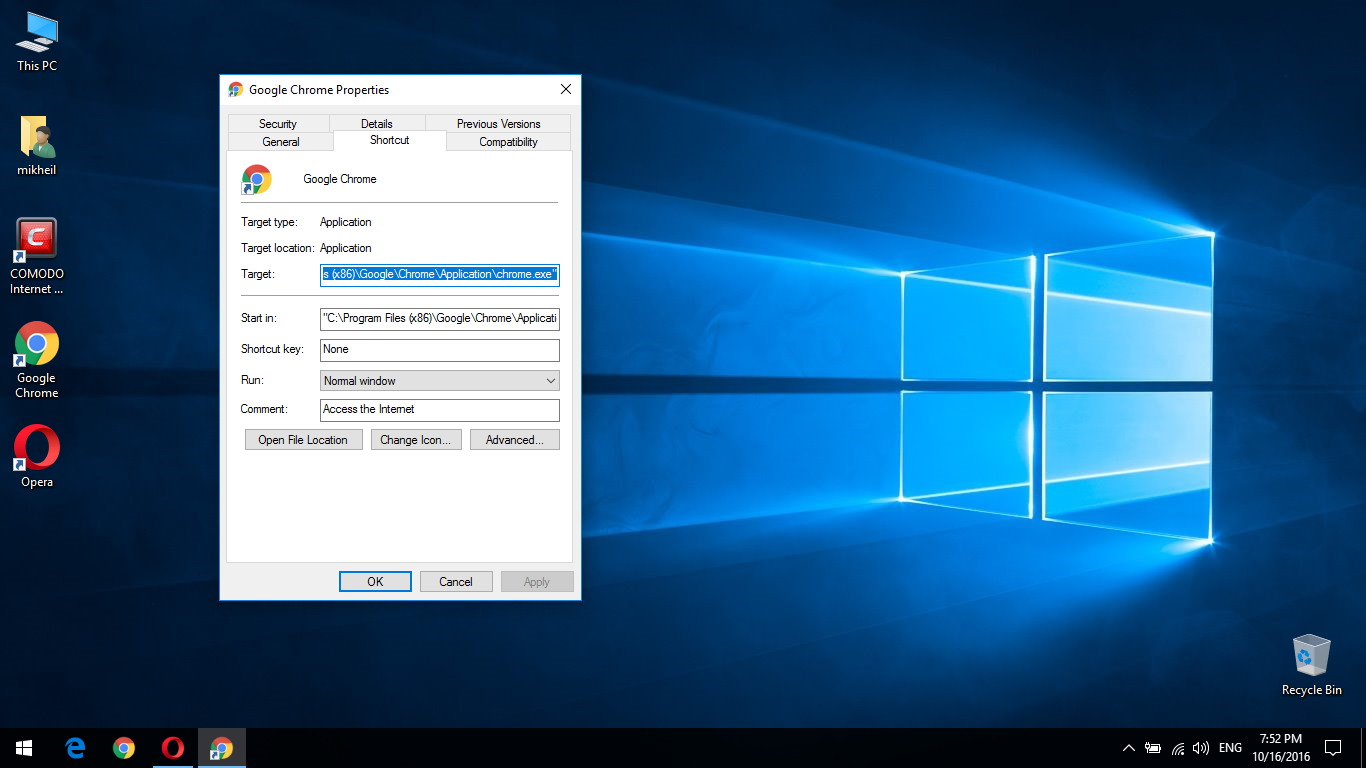Click into the Target path field

pos(439,274)
